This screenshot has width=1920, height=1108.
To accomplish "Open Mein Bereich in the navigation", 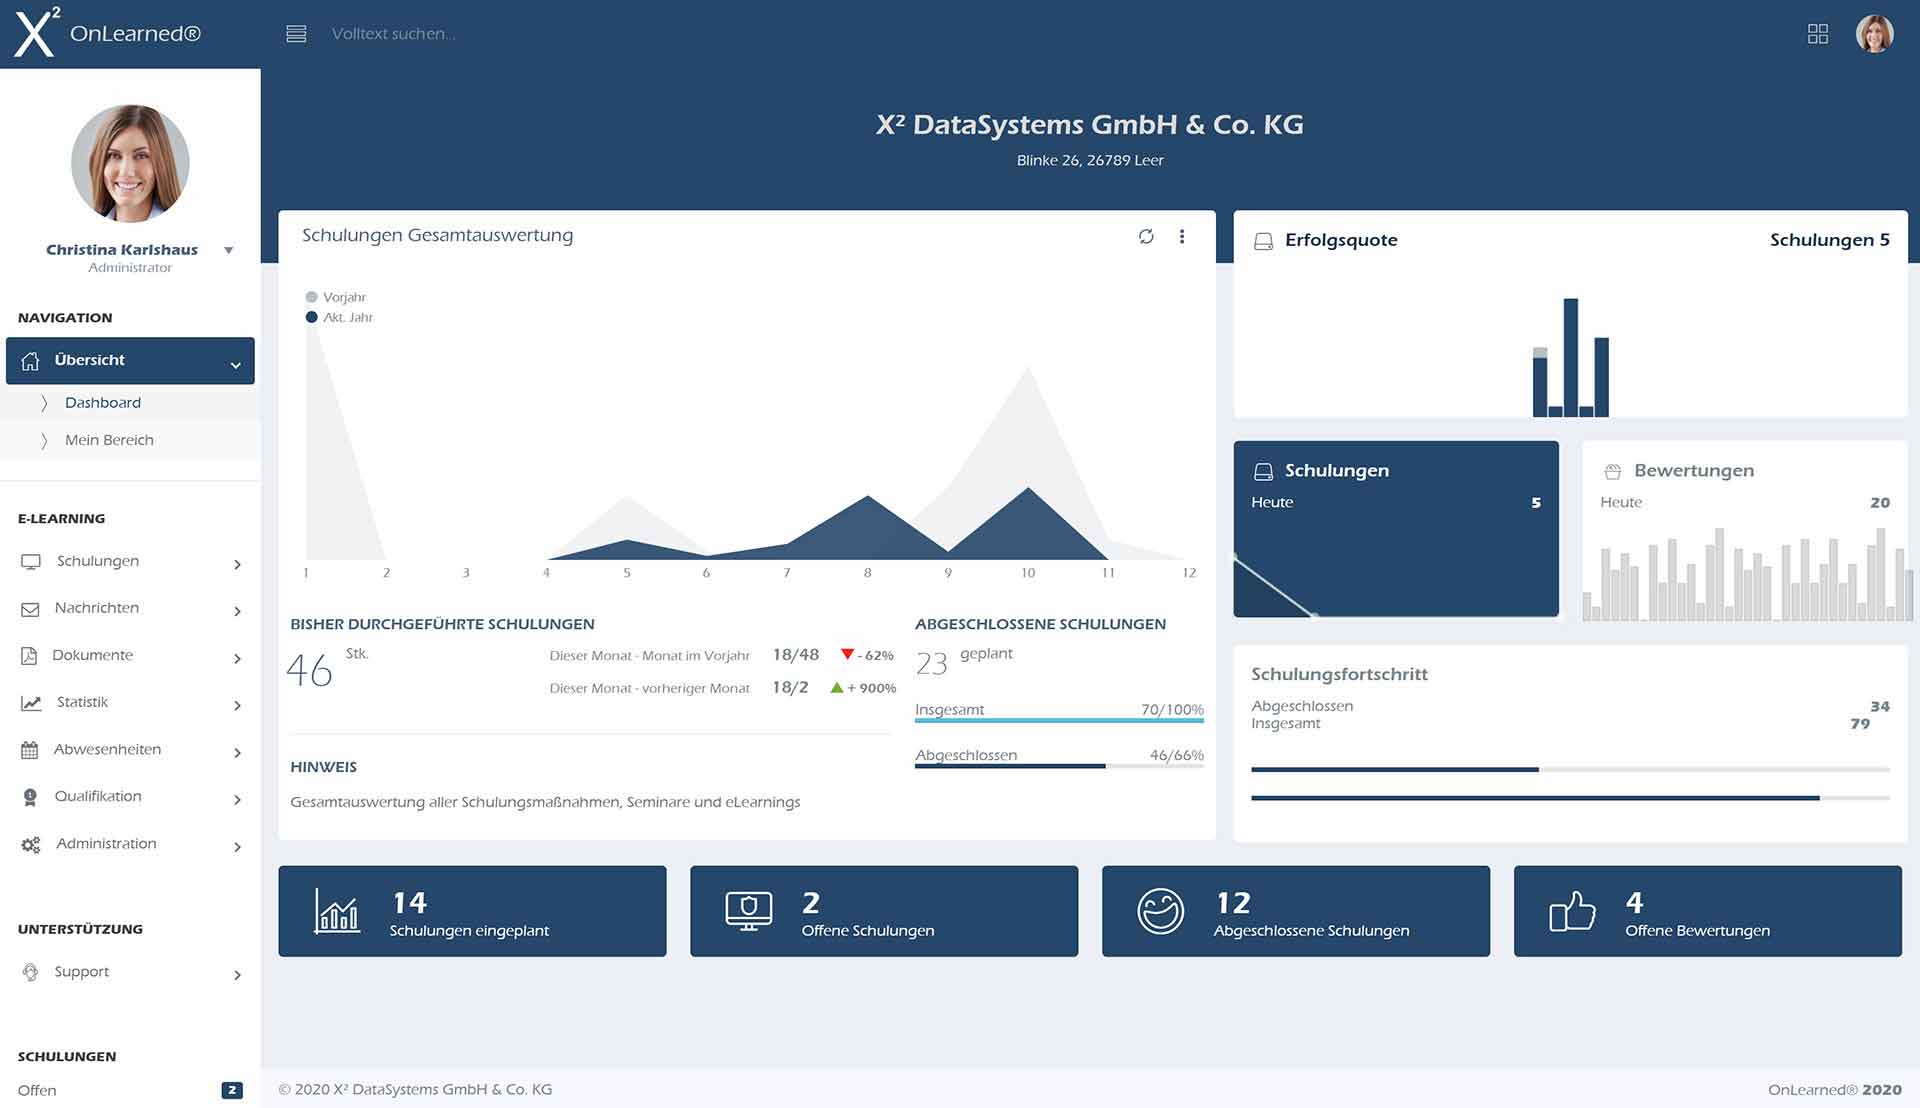I will [109, 440].
